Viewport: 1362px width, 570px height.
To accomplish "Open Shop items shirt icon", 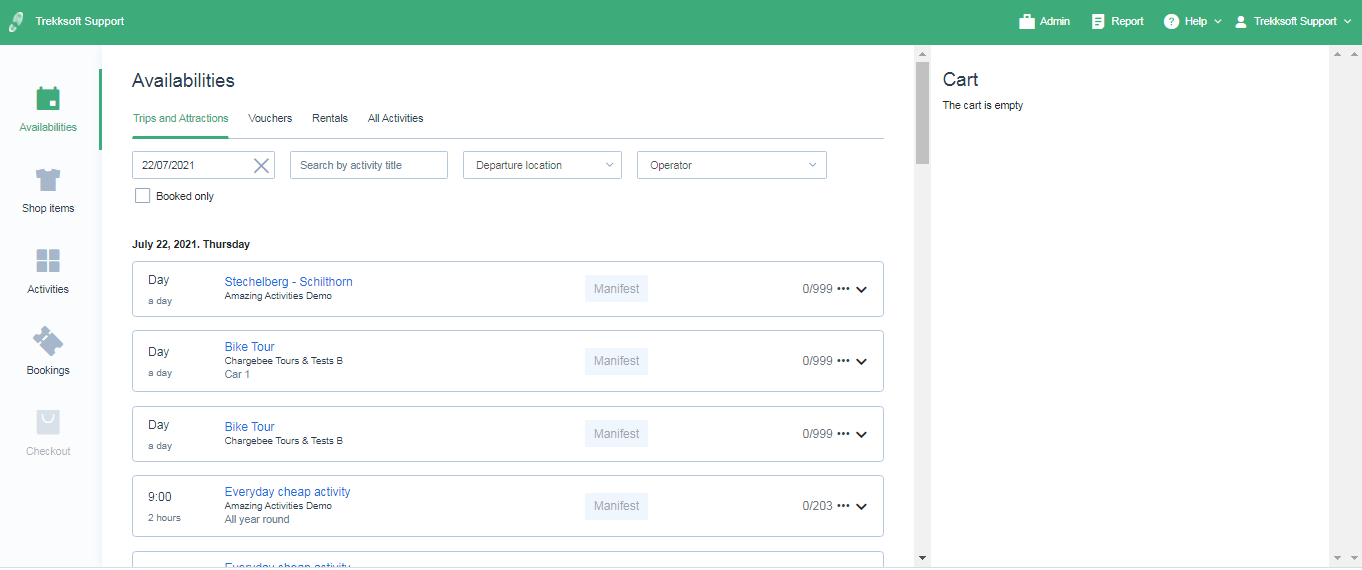I will point(48,180).
